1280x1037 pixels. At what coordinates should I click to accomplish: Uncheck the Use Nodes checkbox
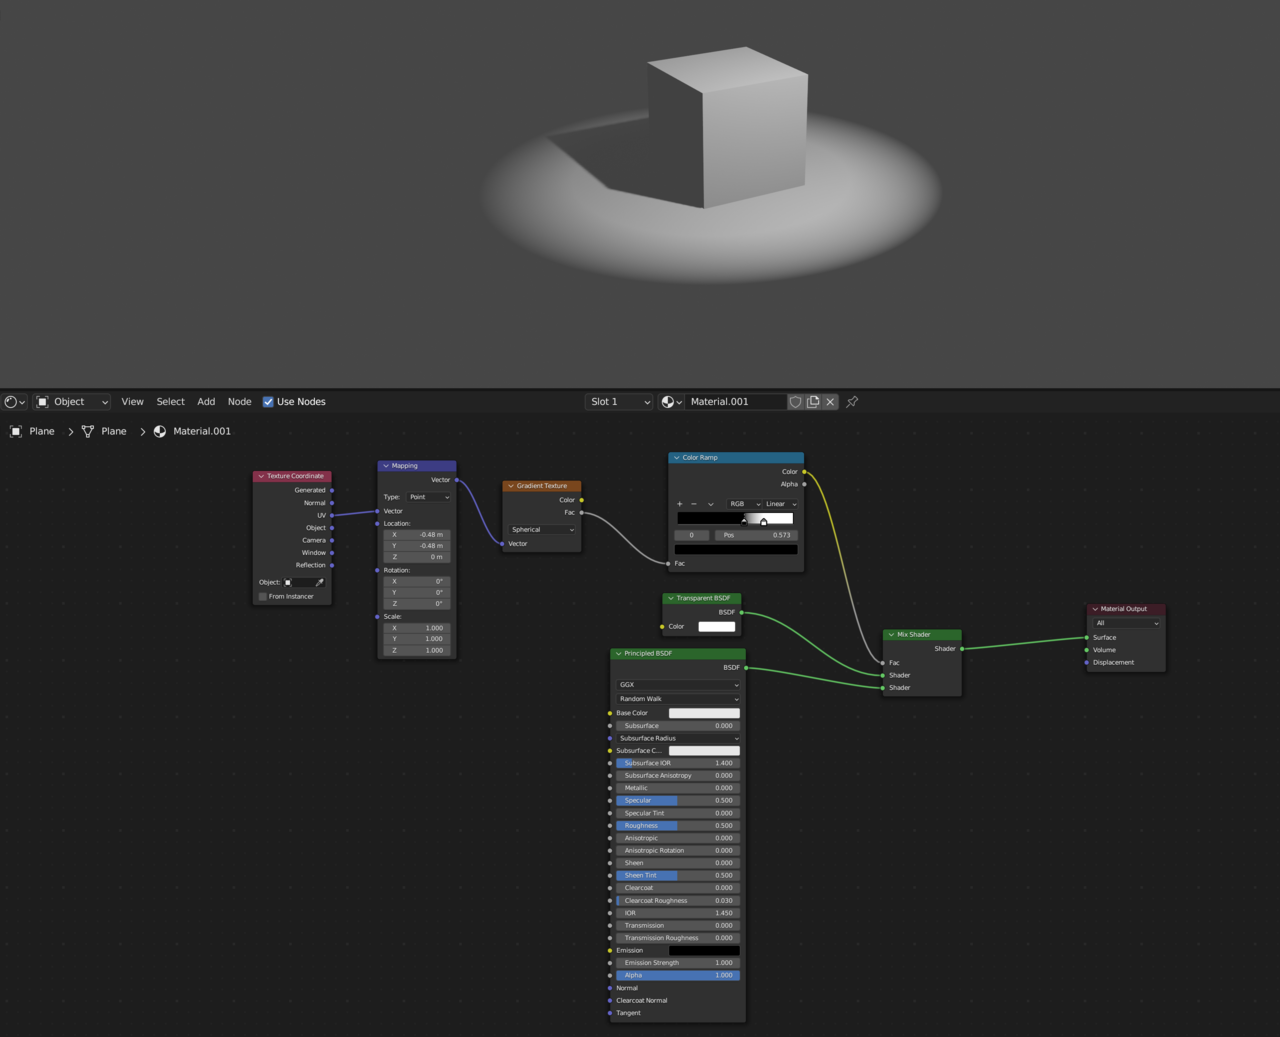[x=268, y=402]
